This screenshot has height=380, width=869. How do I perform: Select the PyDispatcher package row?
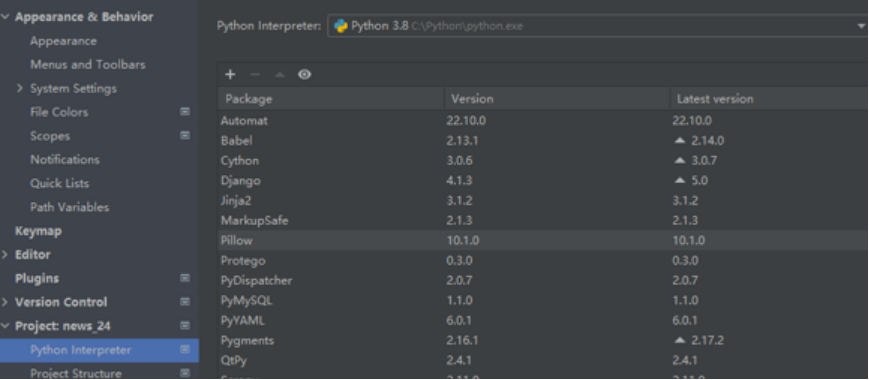(543, 280)
